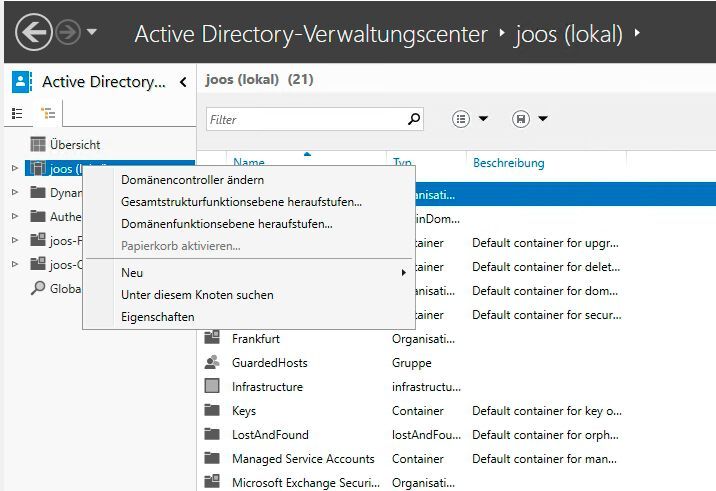Click the Managed Service Accounts folder icon

[212, 458]
